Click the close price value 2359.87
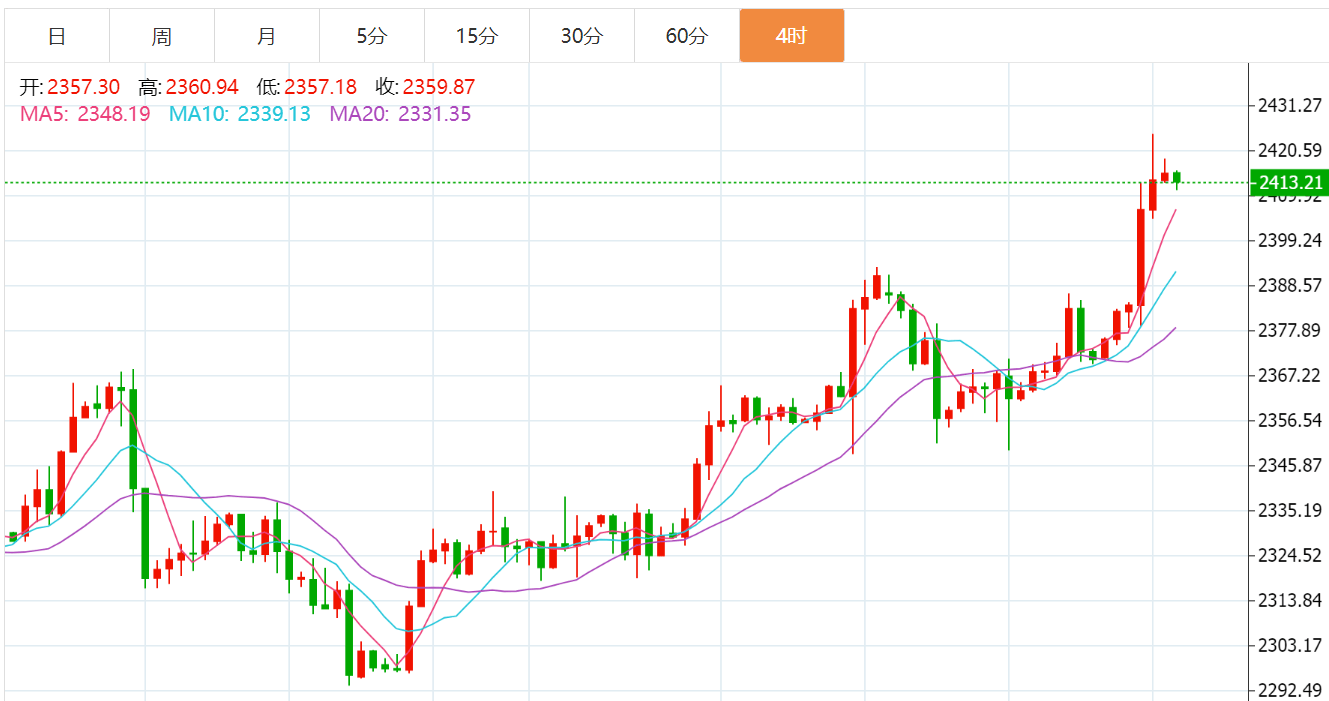Image resolution: width=1329 pixels, height=701 pixels. (439, 88)
